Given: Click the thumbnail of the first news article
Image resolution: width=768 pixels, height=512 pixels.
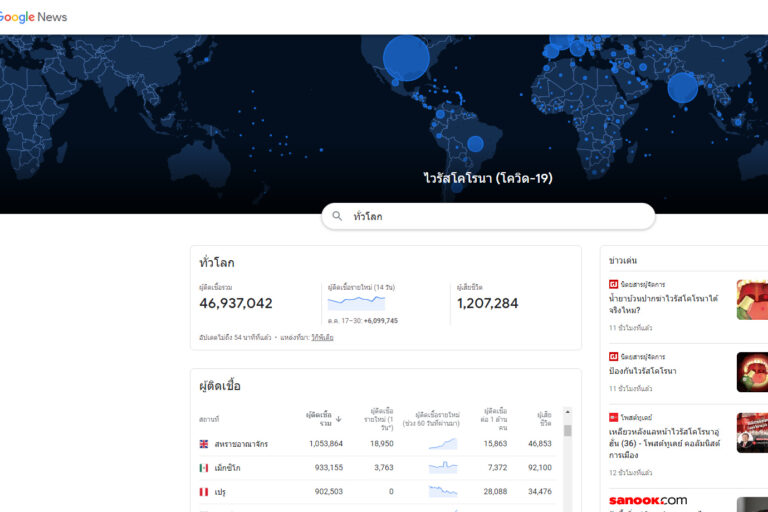Looking at the screenshot, I should click(752, 300).
